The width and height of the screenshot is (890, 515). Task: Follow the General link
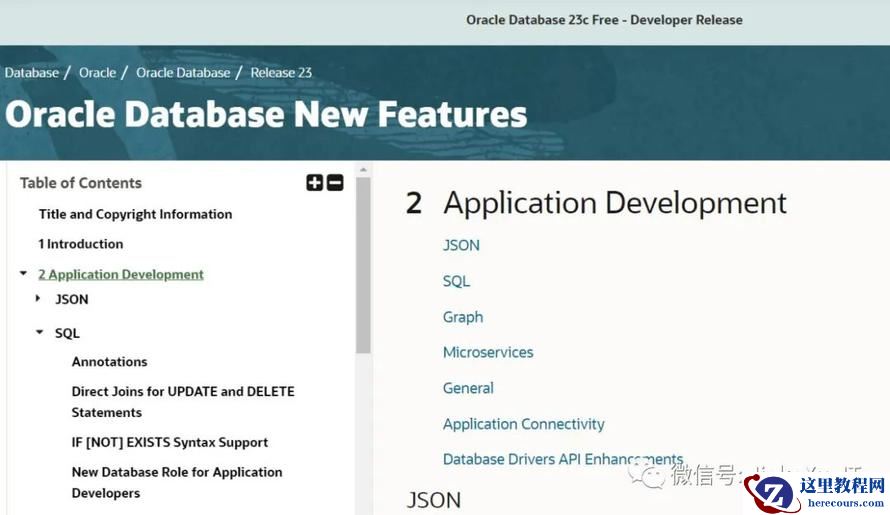point(468,388)
